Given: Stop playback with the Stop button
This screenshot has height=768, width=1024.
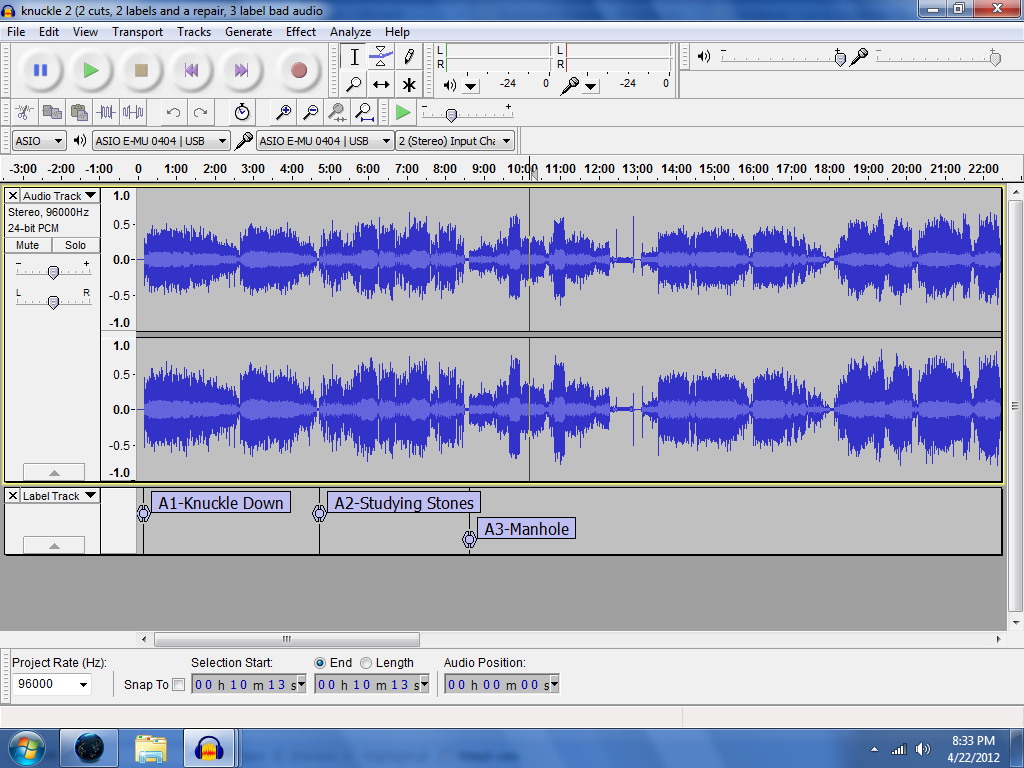Looking at the screenshot, I should coord(141,70).
